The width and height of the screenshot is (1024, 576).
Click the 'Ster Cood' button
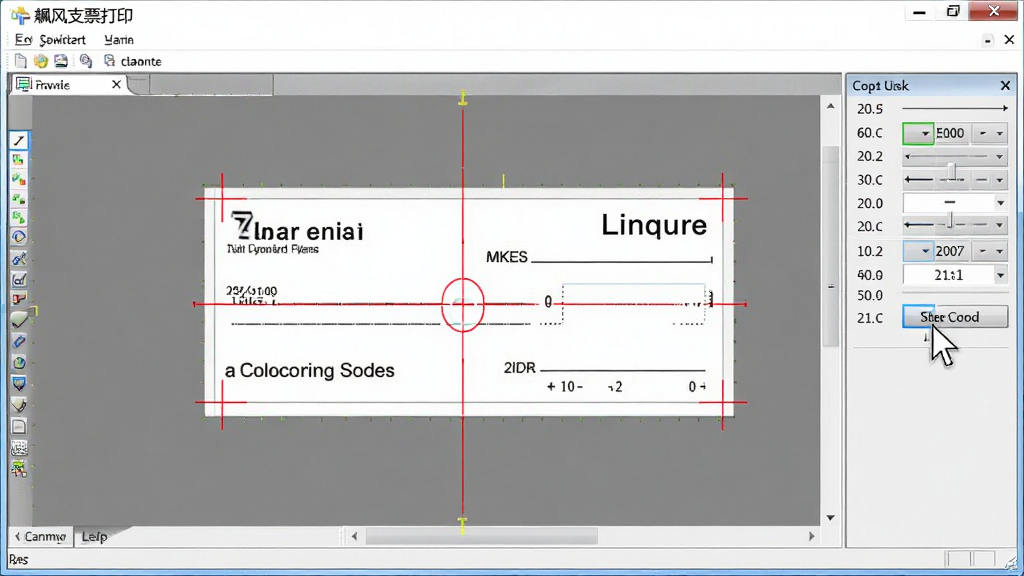[x=955, y=317]
